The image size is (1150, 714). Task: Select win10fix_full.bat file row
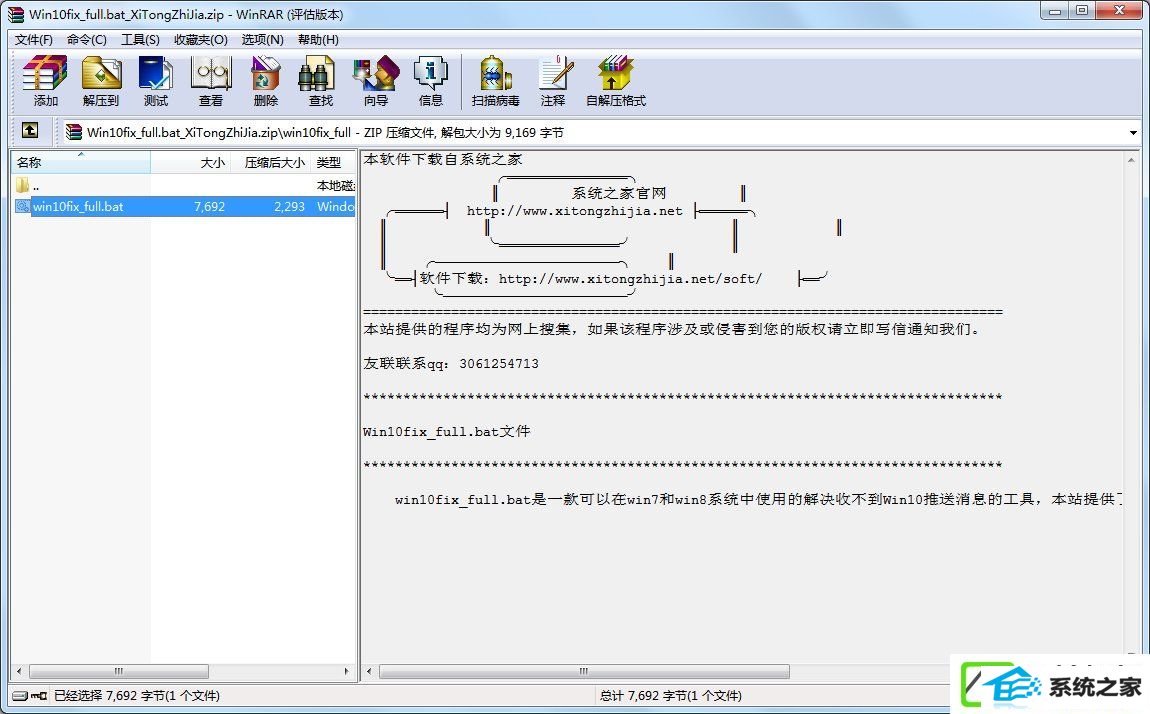pyautogui.click(x=183, y=207)
